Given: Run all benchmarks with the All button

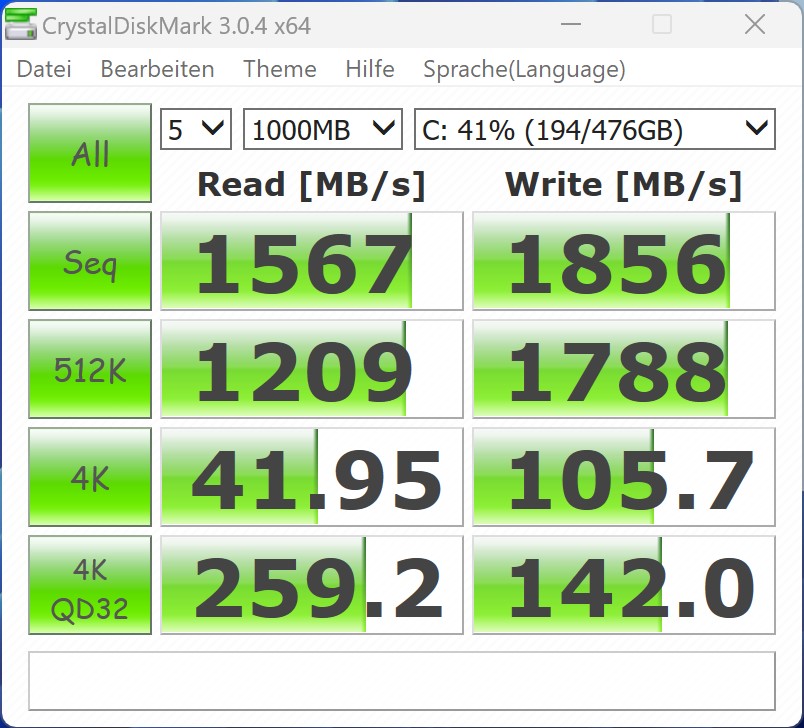Looking at the screenshot, I should point(90,153).
